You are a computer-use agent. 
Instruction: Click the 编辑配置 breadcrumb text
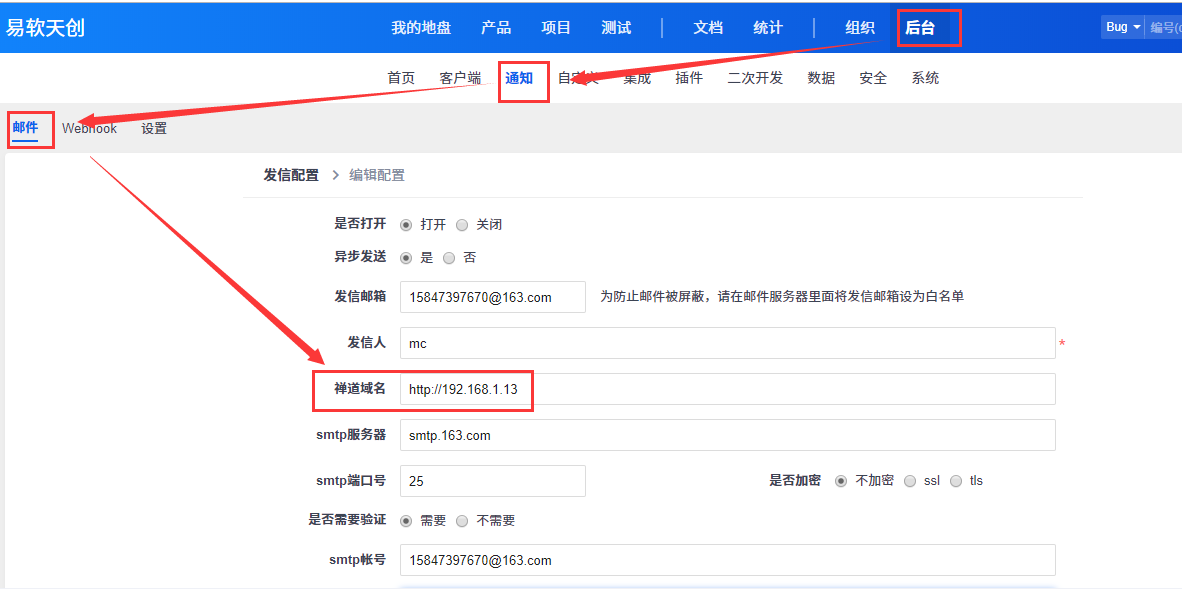pyautogui.click(x=377, y=175)
